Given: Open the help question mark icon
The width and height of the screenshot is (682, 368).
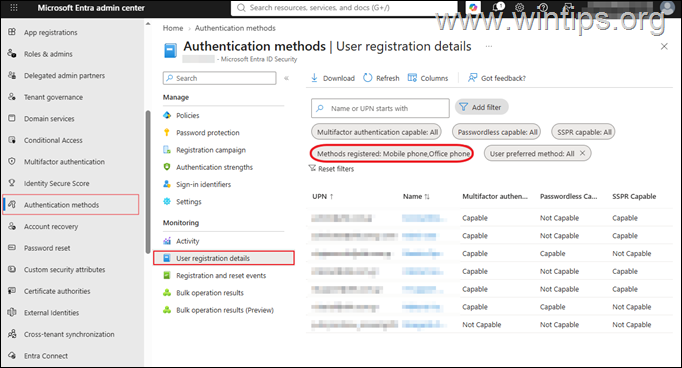Looking at the screenshot, I should pos(543,7).
